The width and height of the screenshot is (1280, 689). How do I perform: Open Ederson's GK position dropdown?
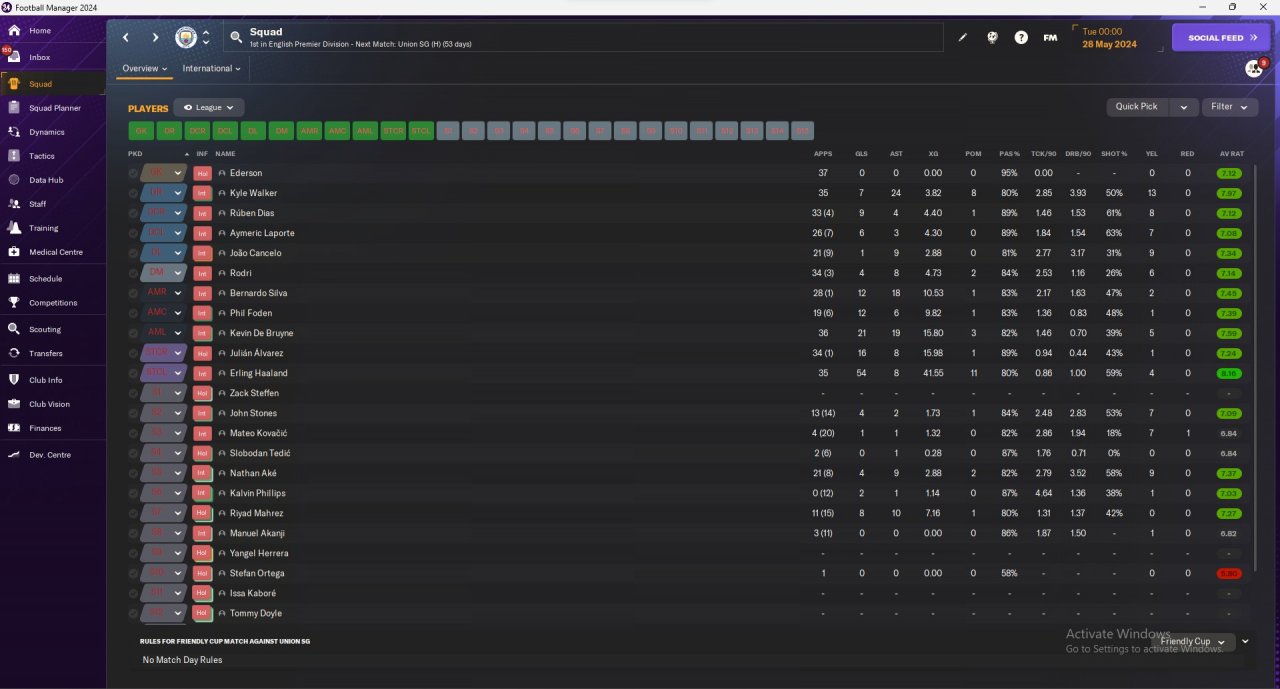[164, 173]
